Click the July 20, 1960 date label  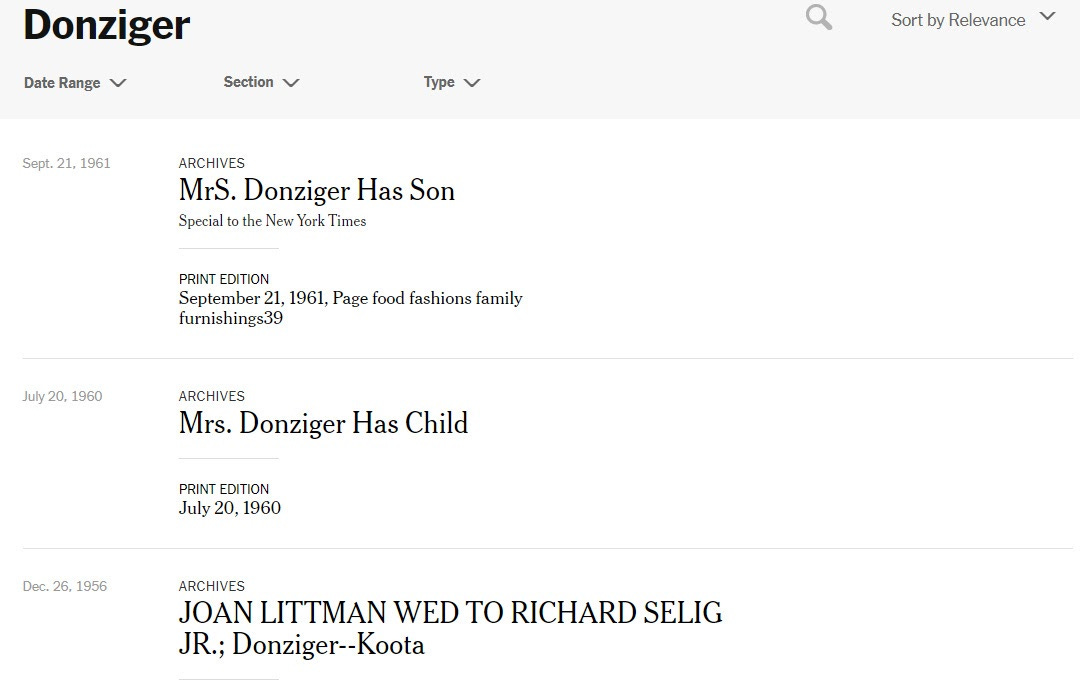[x=62, y=396]
